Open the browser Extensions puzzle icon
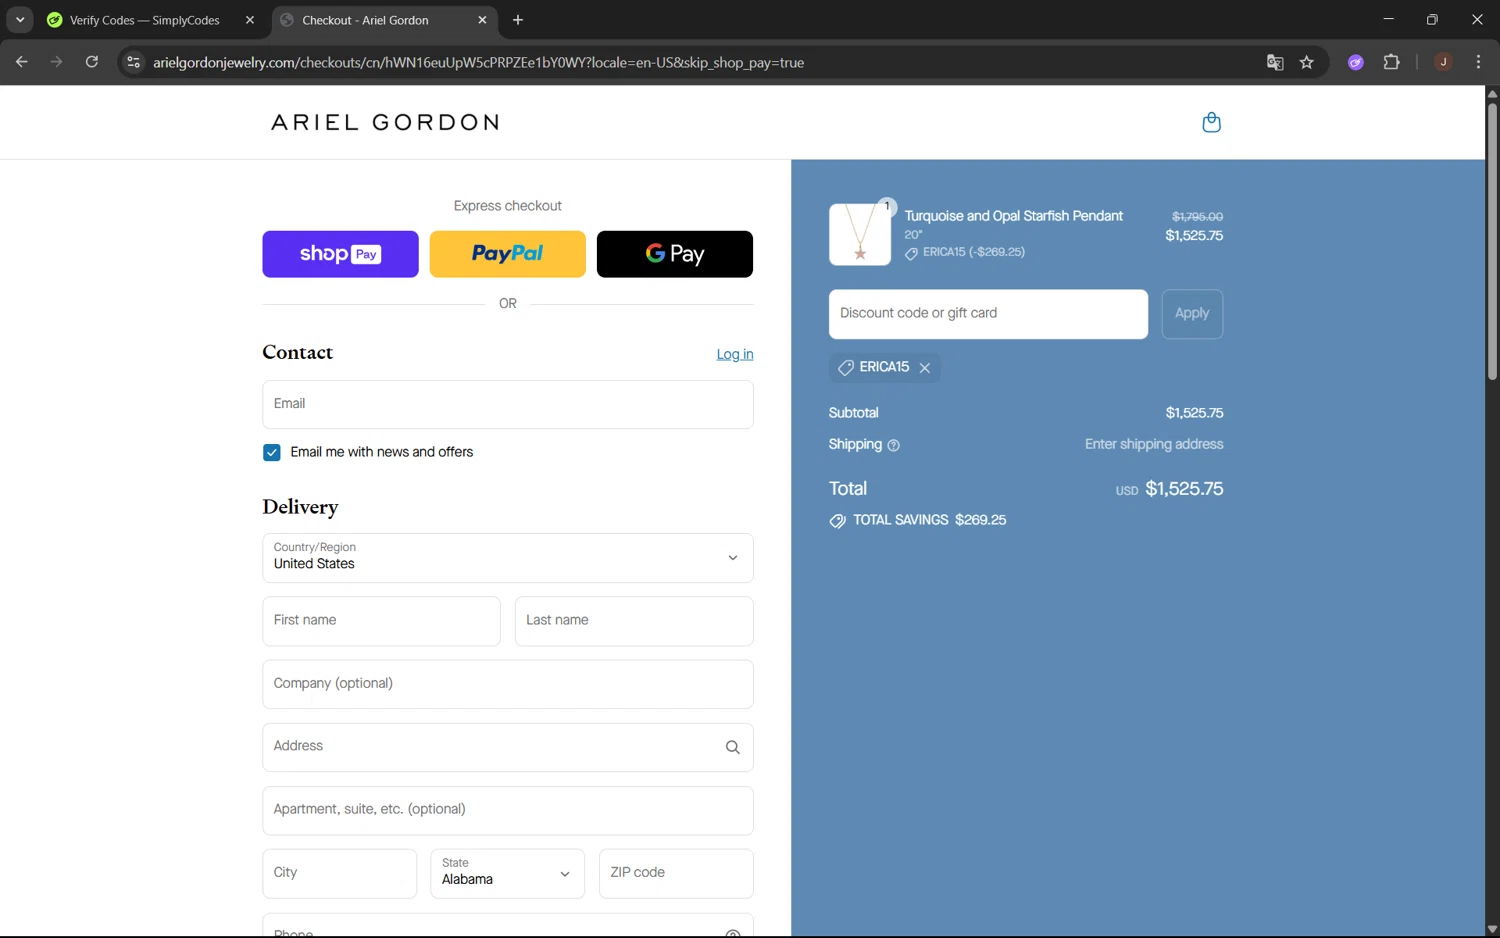The height and width of the screenshot is (938, 1500). pyautogui.click(x=1391, y=62)
